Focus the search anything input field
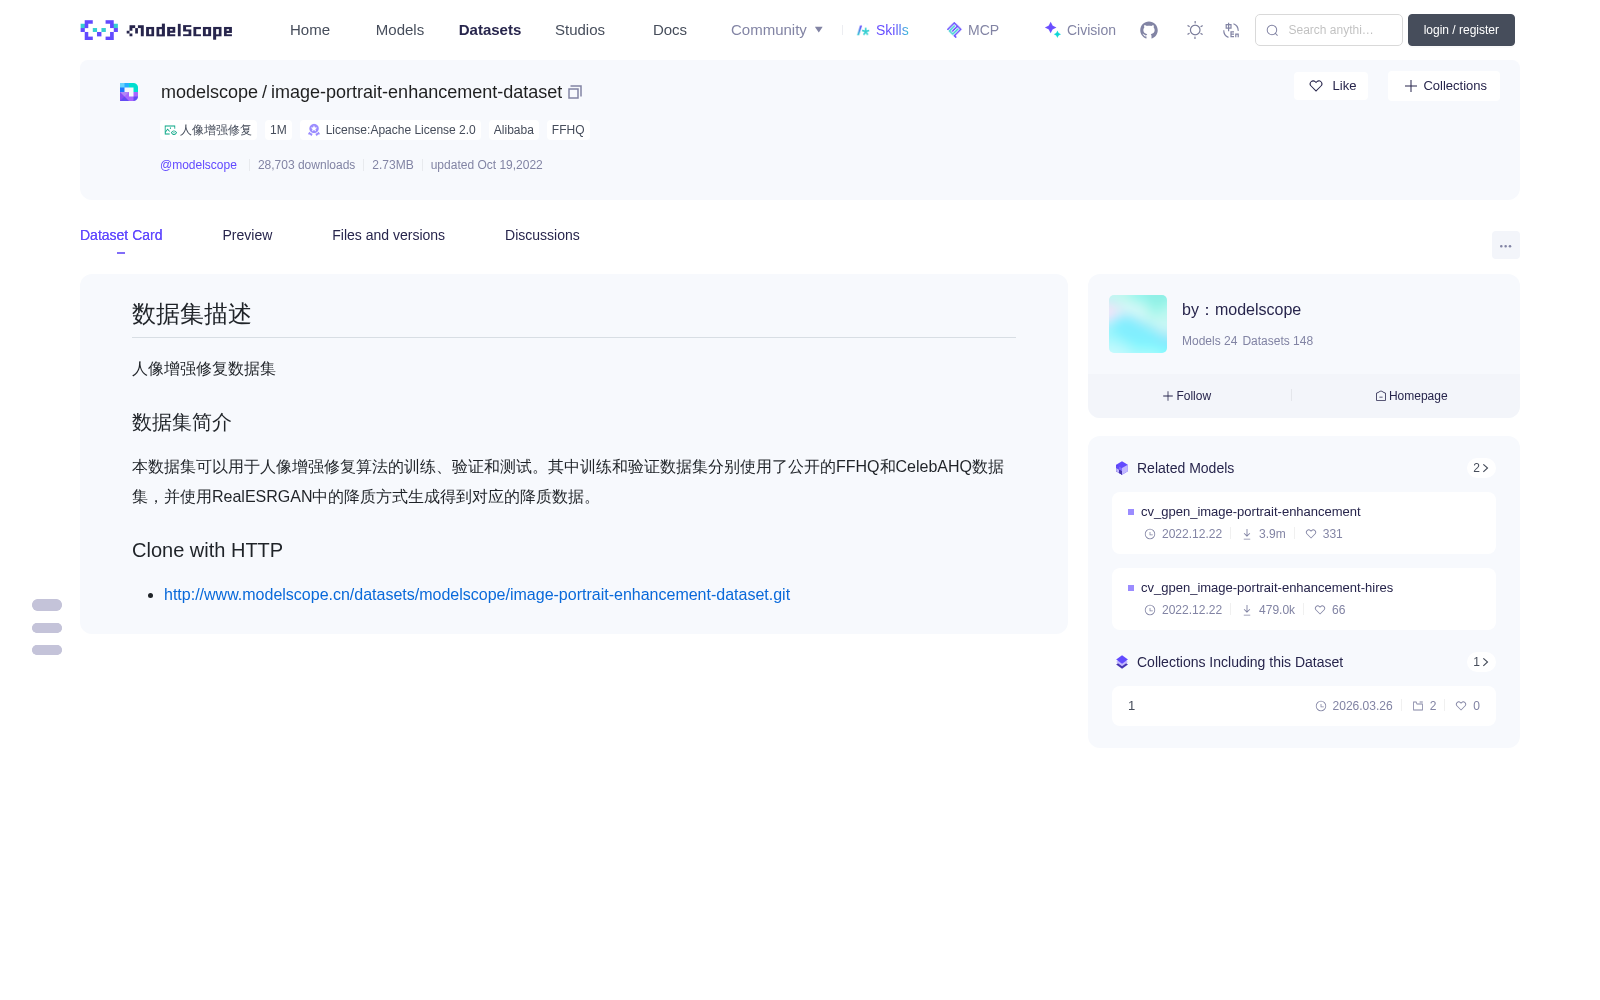This screenshot has width=1600, height=1000. tap(1329, 30)
